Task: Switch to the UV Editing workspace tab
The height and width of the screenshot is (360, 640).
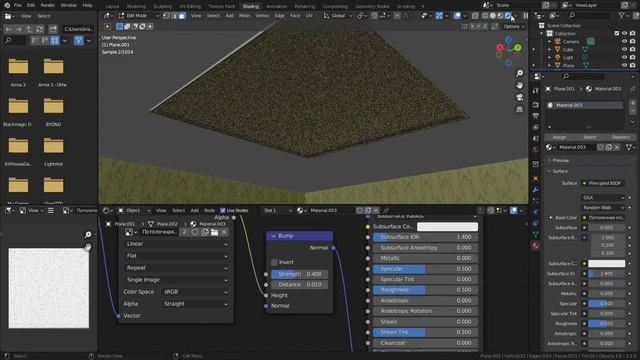Action: pos(190,6)
